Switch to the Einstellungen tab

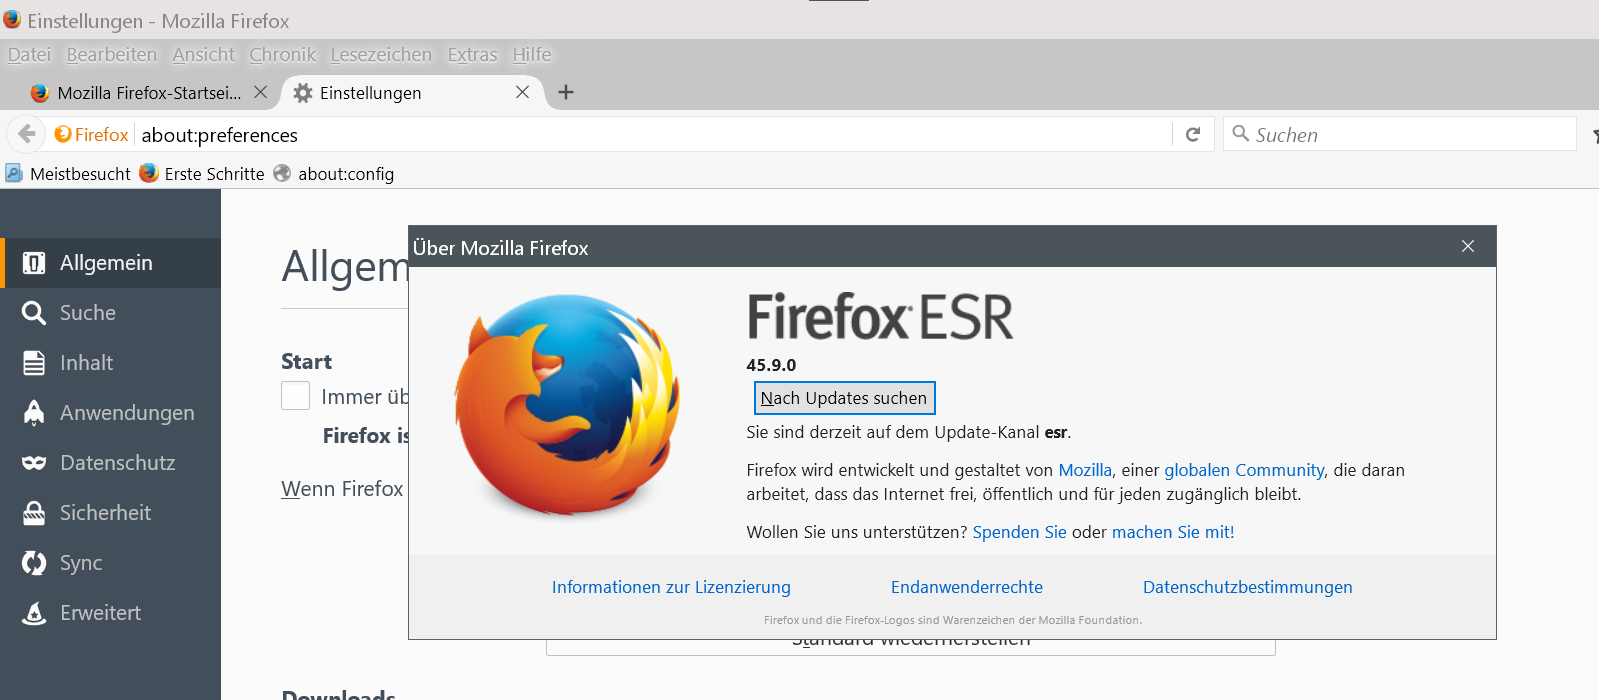click(412, 93)
